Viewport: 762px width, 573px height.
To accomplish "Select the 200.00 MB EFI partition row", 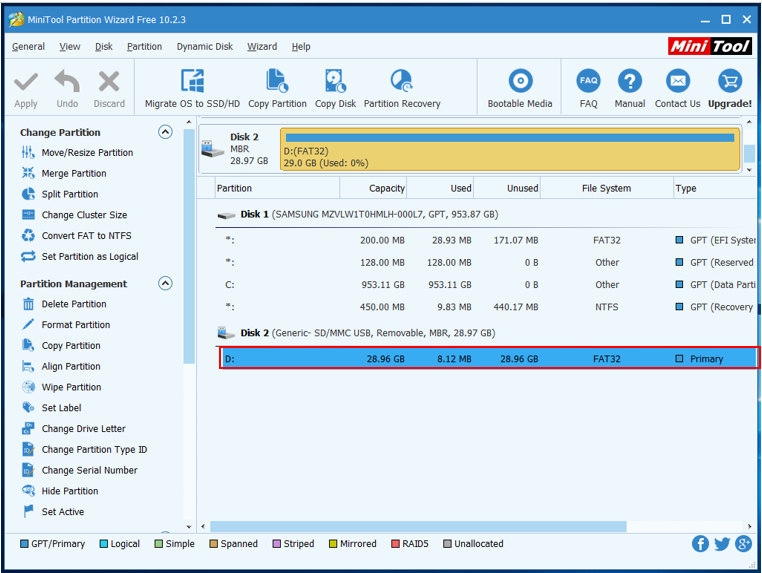I will click(x=486, y=240).
